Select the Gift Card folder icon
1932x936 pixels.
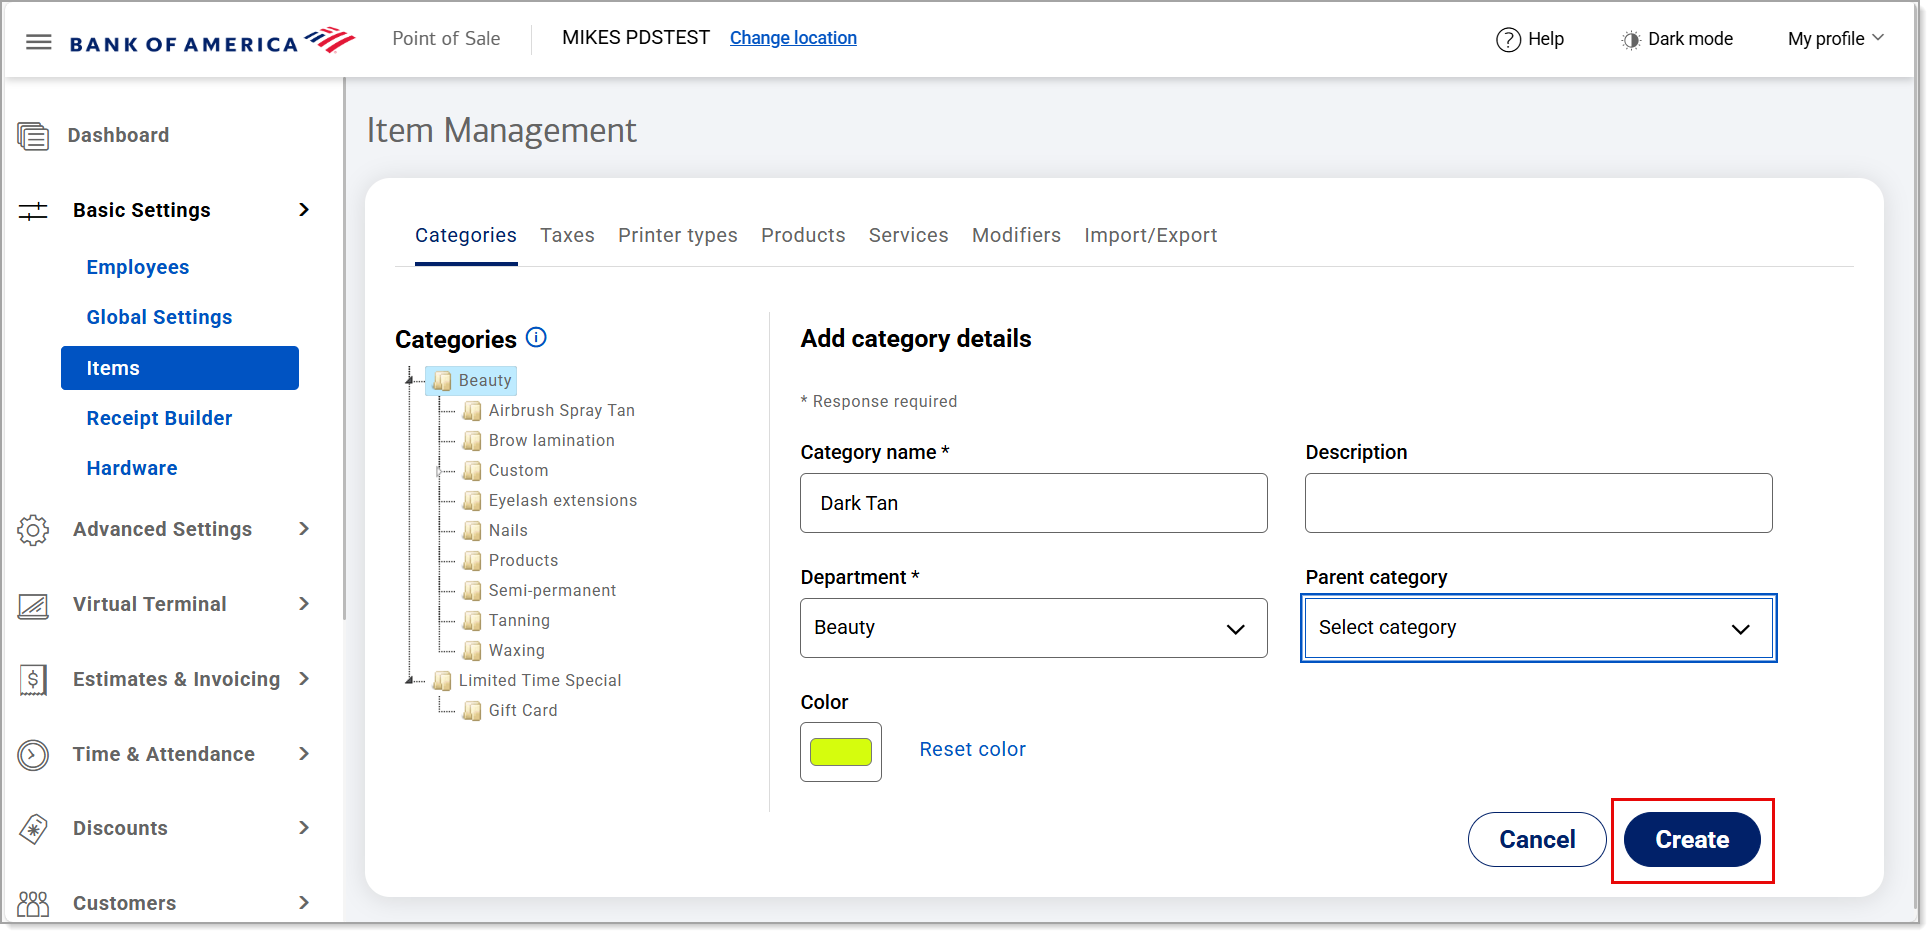(x=472, y=711)
